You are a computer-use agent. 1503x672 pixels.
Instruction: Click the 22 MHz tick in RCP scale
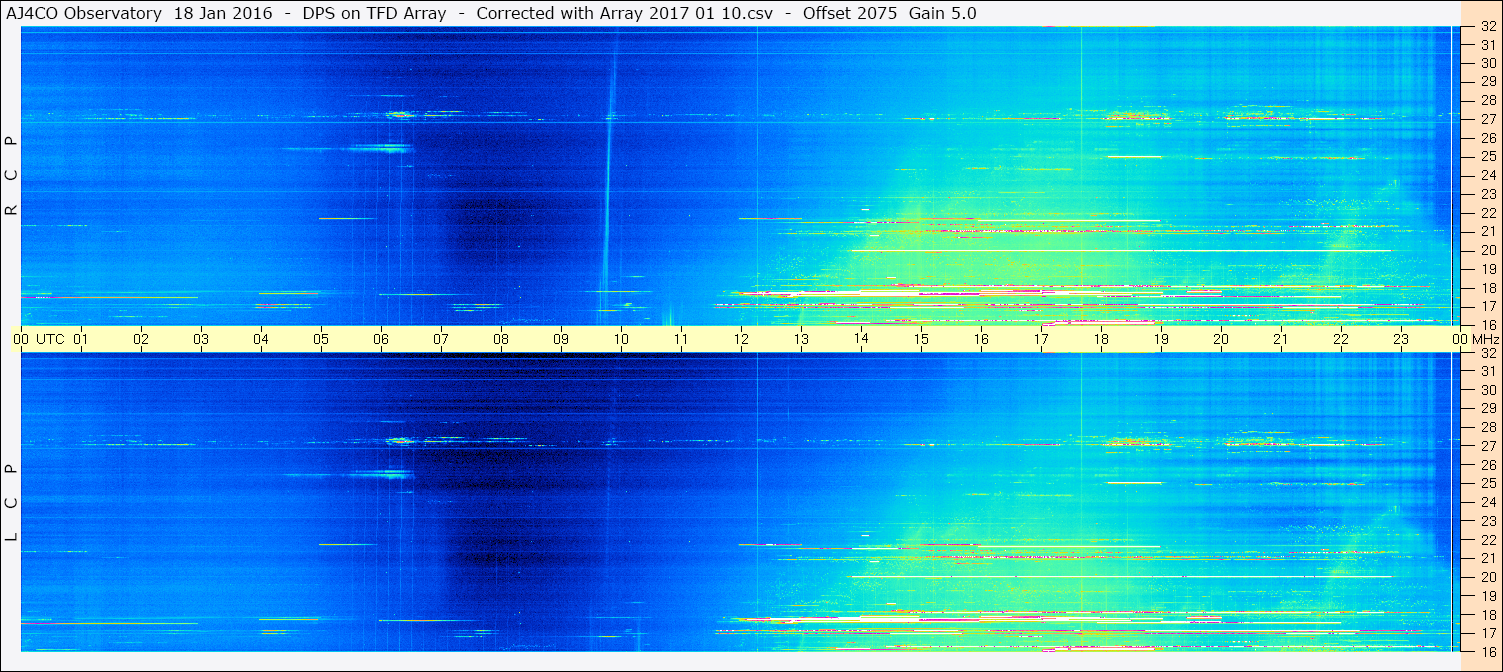[1487, 212]
